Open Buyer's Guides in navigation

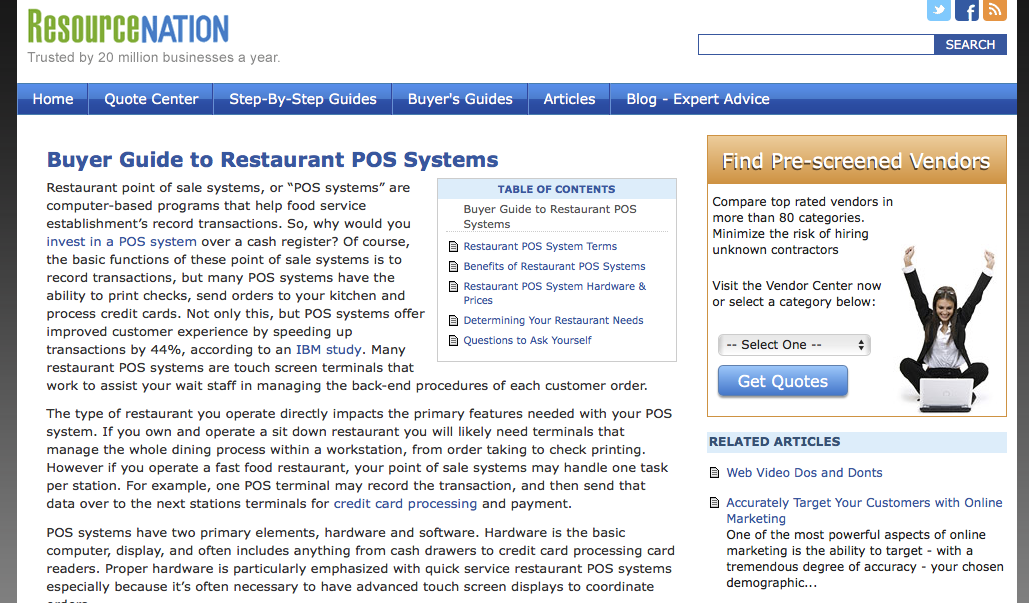[x=460, y=99]
